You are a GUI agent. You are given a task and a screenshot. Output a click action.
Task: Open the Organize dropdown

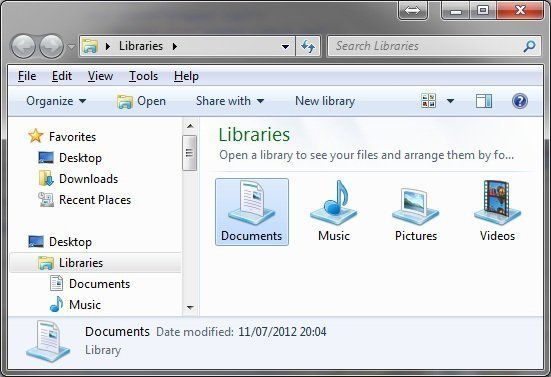click(x=56, y=101)
